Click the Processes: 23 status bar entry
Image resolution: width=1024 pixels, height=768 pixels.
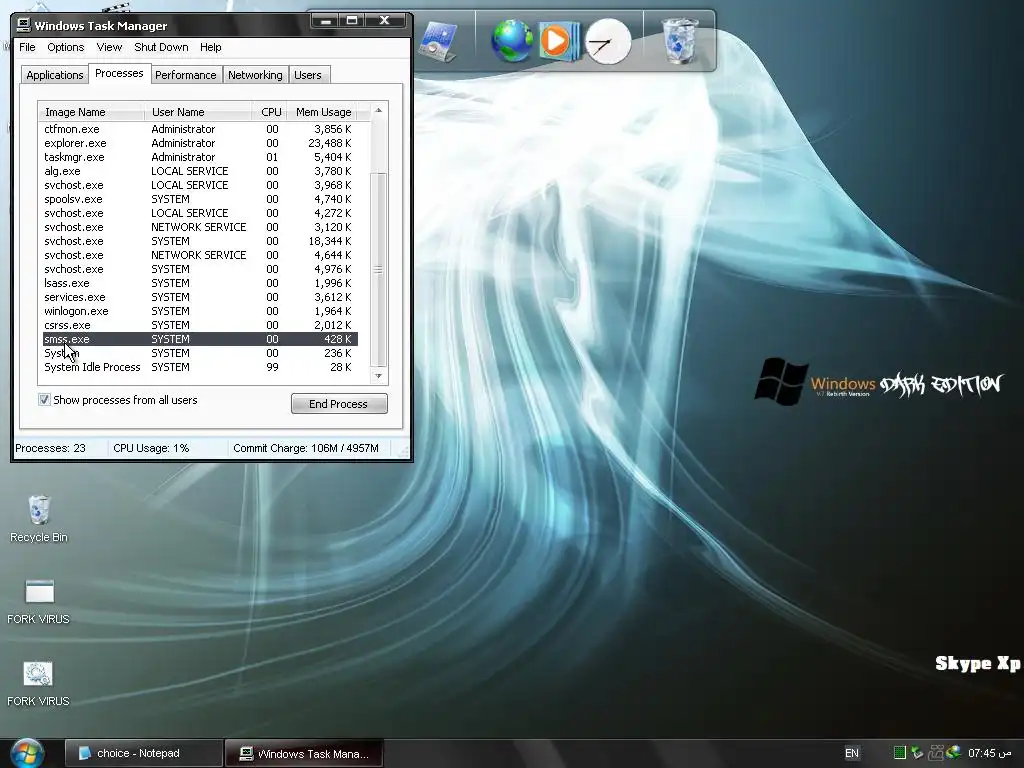click(50, 448)
